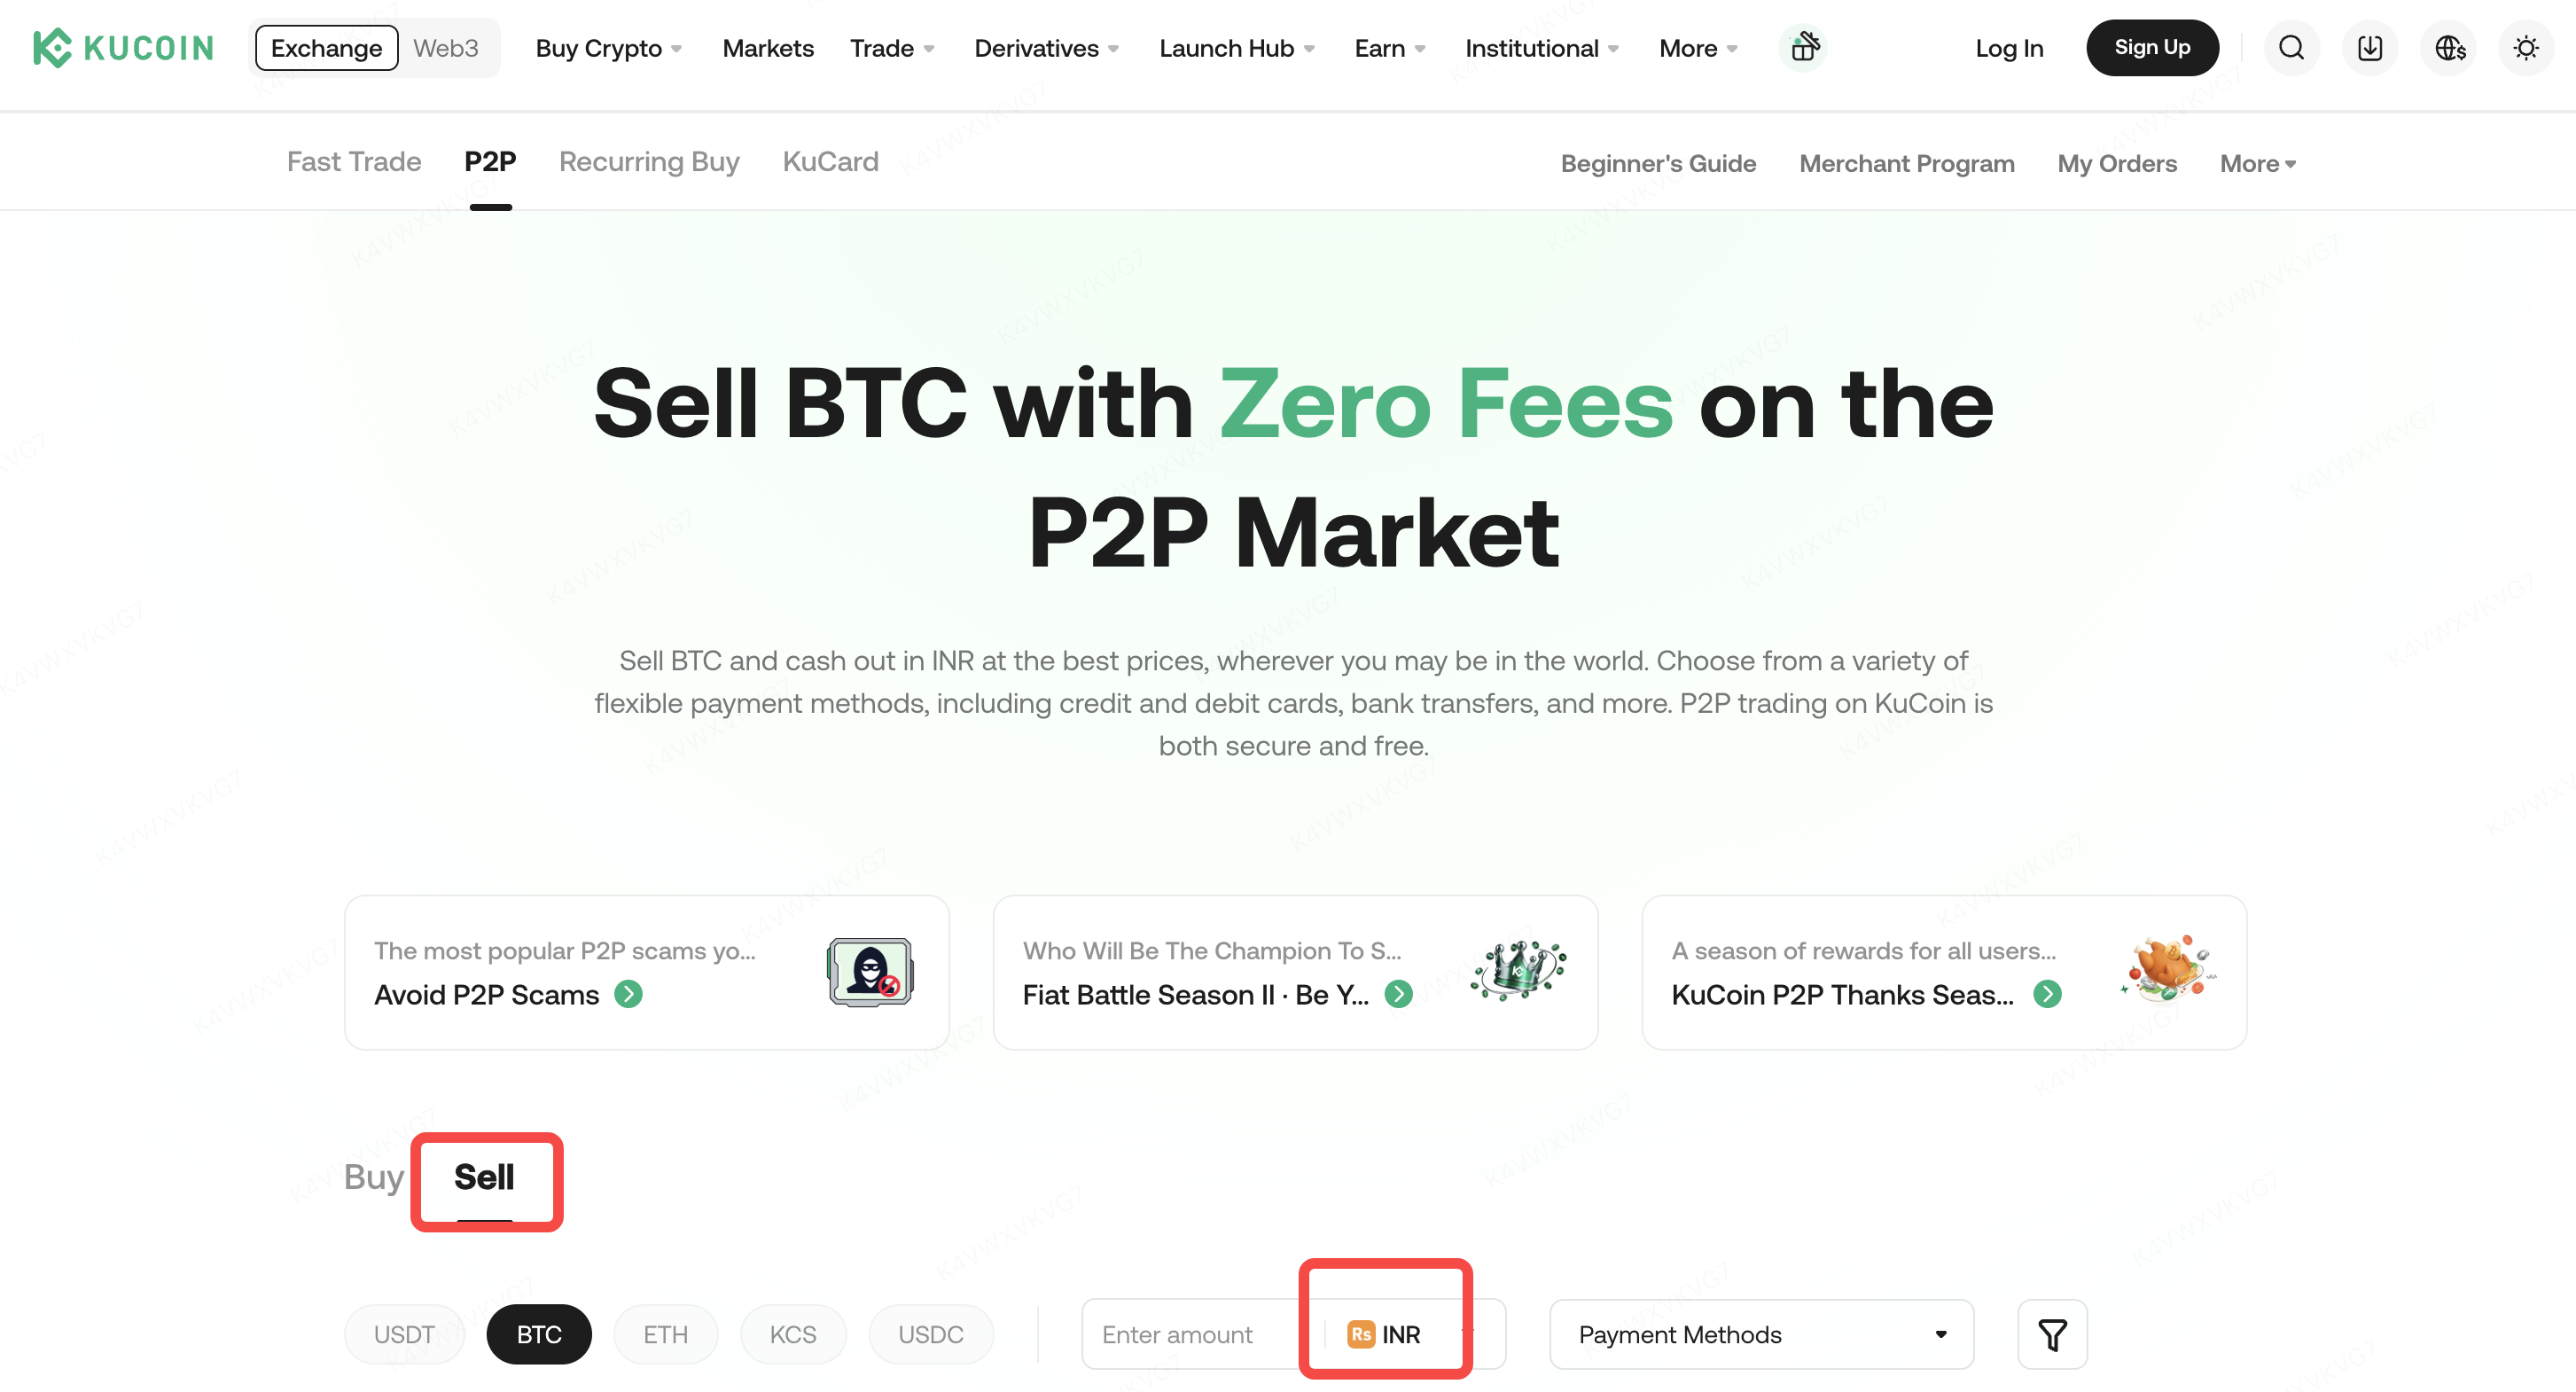The width and height of the screenshot is (2576, 1392).
Task: Click Fiat Battle Season II arrow icon
Action: click(x=1398, y=994)
